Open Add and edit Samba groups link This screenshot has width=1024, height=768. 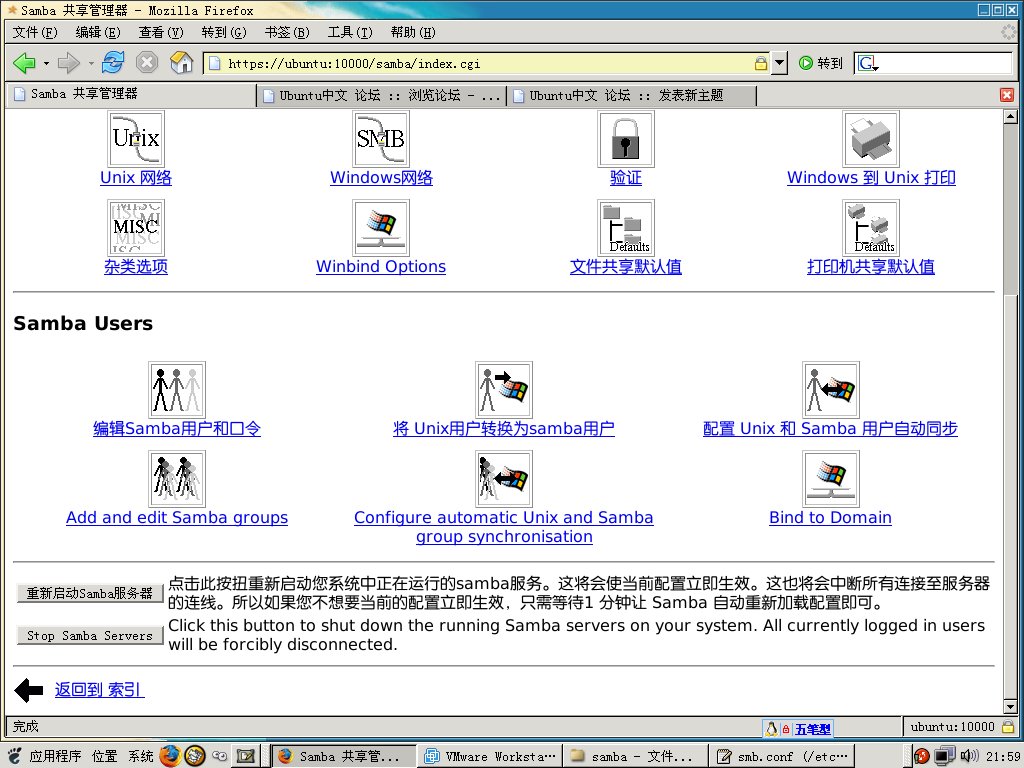(176, 517)
